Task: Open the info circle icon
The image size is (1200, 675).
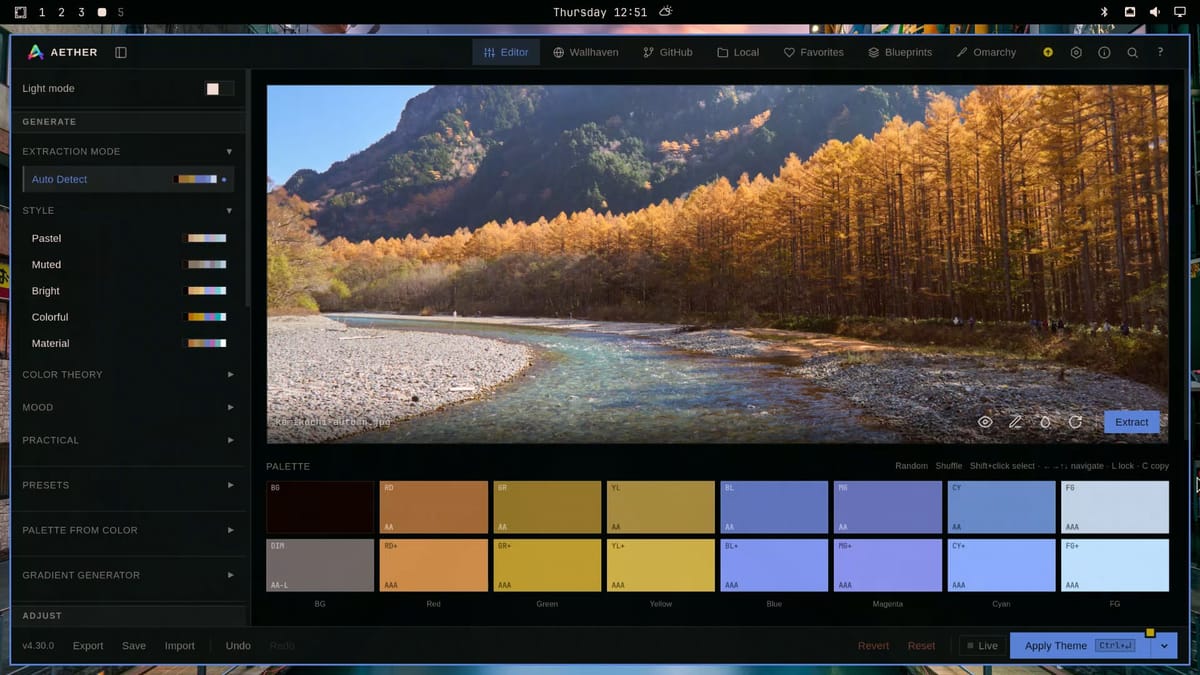Action: point(1104,52)
